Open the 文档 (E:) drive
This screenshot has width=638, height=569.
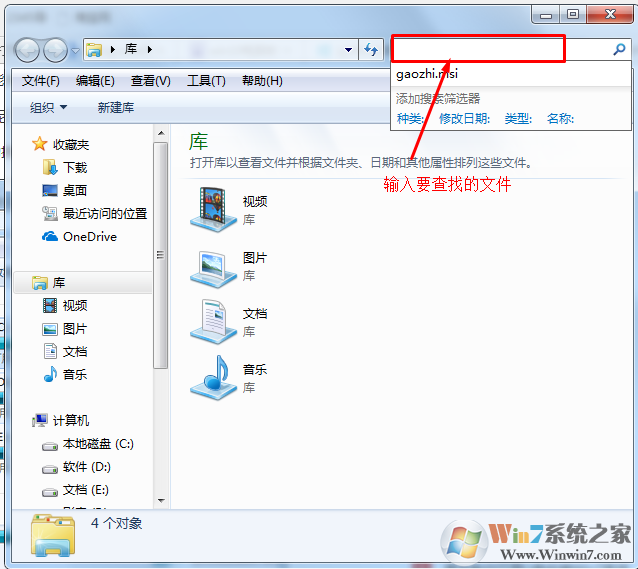pos(86,490)
